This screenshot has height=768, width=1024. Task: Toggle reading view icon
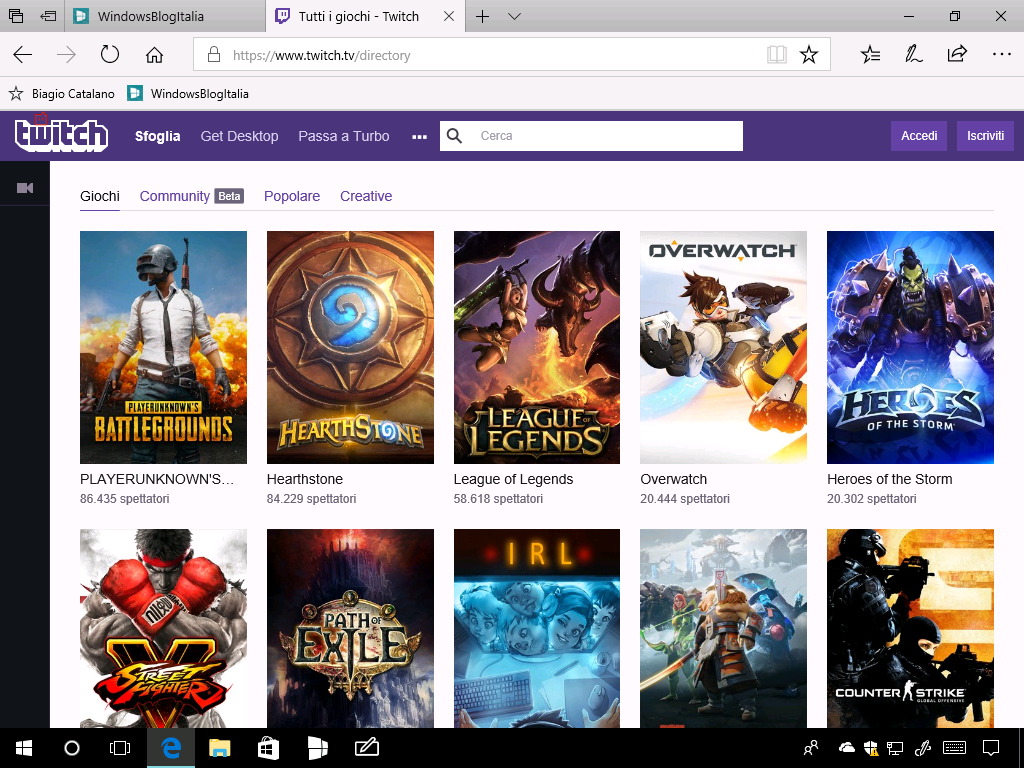[776, 55]
